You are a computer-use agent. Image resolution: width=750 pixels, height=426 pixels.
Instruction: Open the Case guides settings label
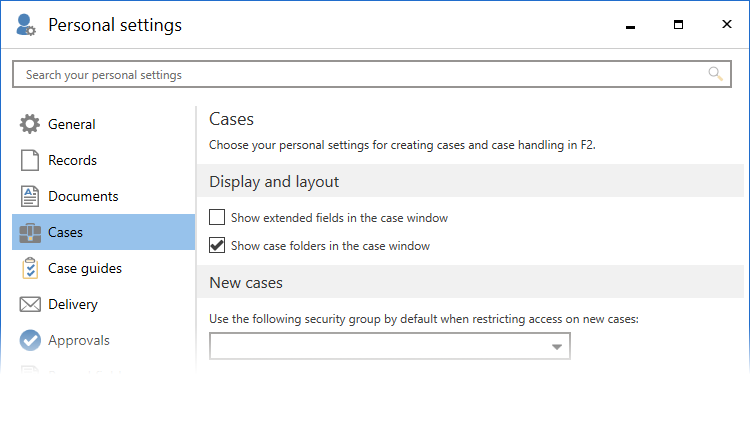click(x=85, y=269)
